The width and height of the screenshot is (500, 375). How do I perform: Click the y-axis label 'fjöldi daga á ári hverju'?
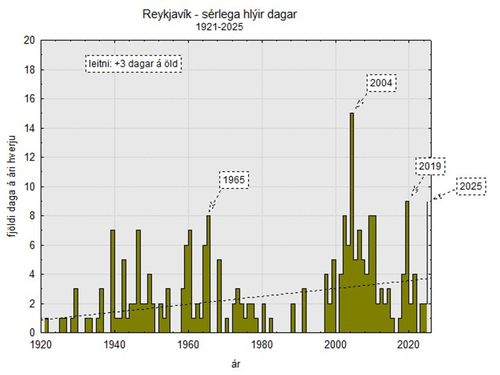(x=12, y=187)
